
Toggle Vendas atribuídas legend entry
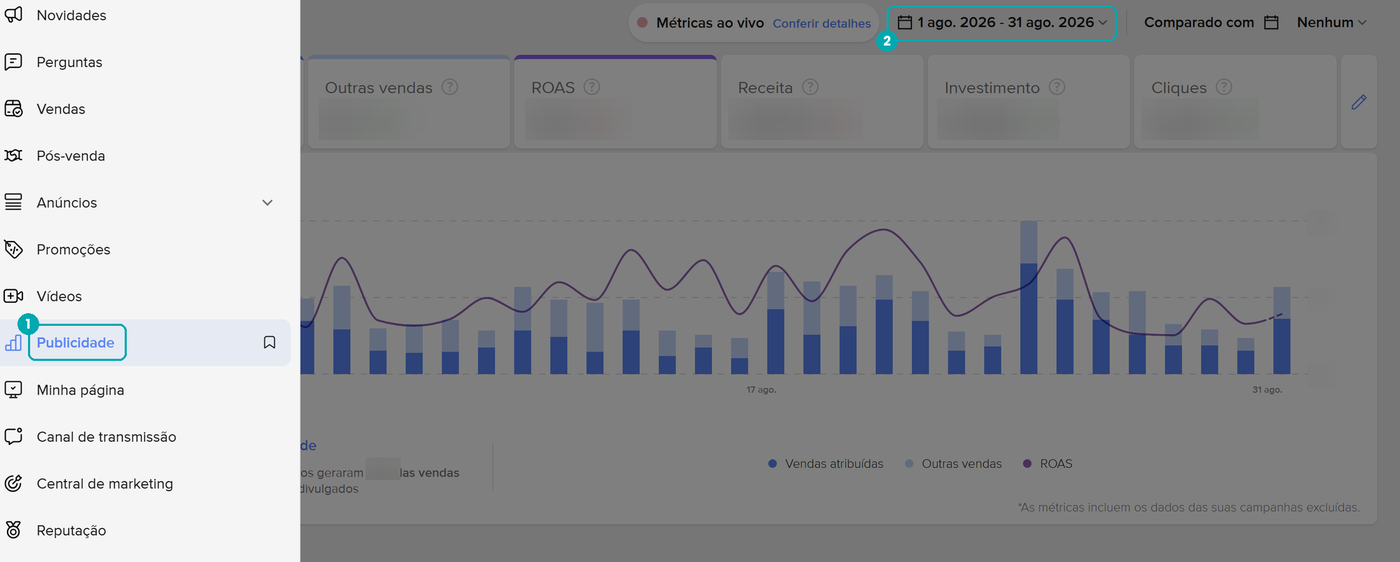click(x=826, y=464)
